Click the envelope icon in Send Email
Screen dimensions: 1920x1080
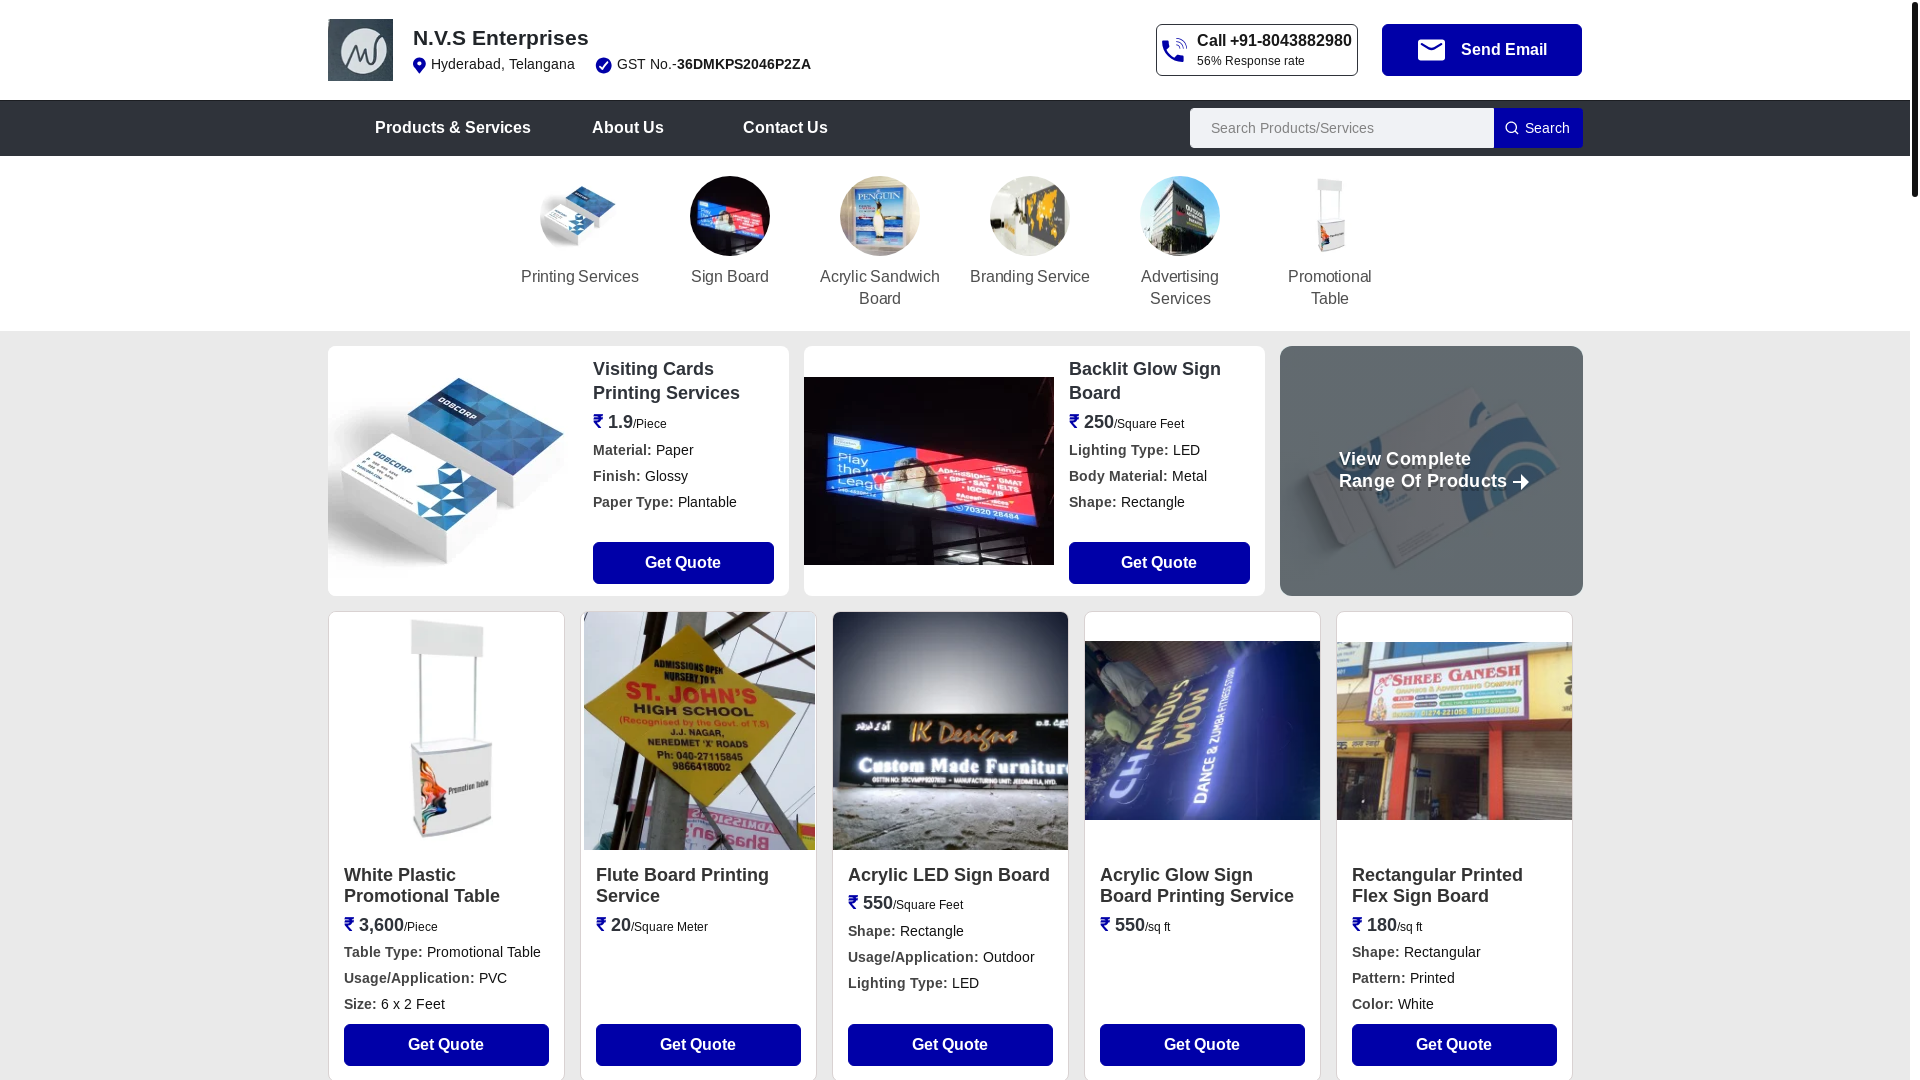click(1431, 50)
